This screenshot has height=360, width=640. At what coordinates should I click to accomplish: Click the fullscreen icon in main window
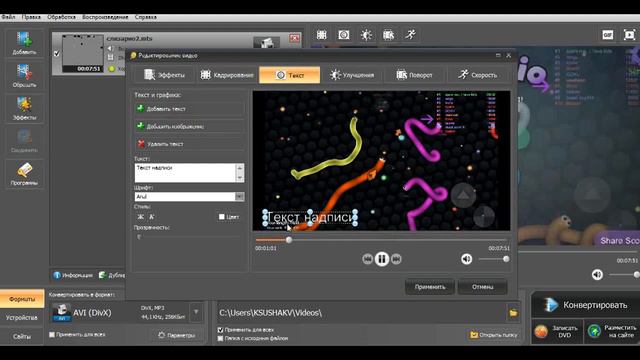click(x=629, y=35)
